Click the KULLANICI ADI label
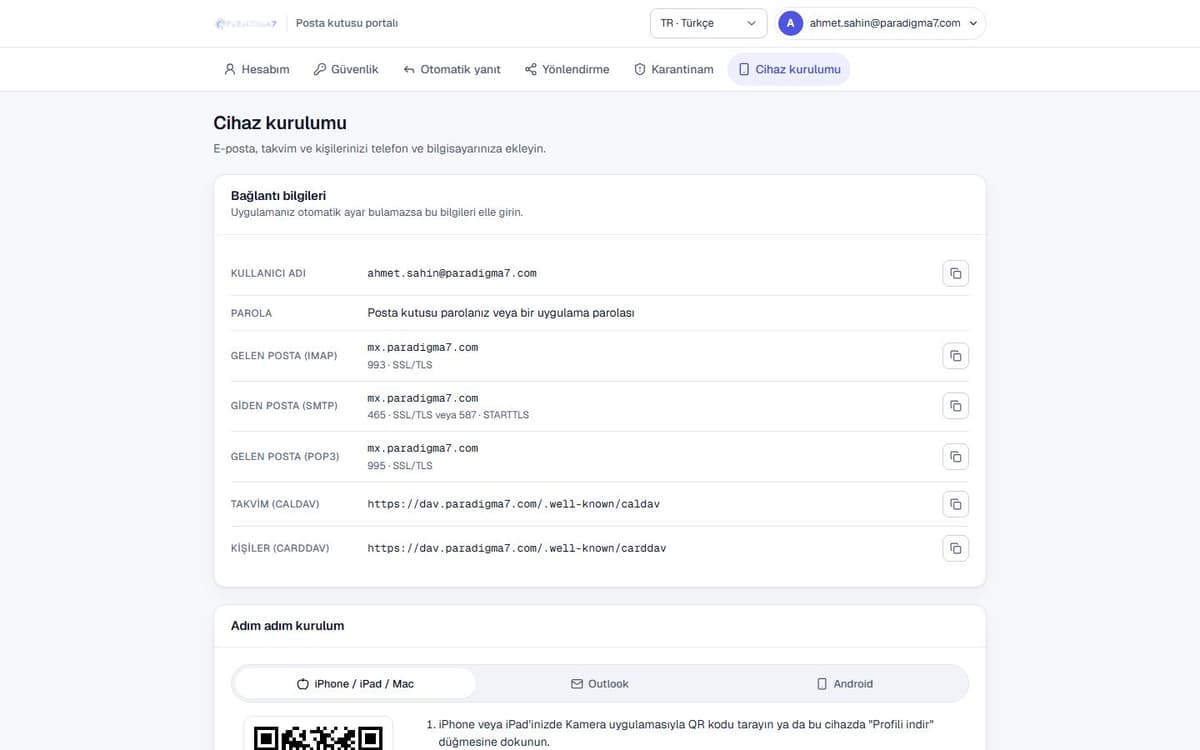The image size is (1200, 750). 268,273
